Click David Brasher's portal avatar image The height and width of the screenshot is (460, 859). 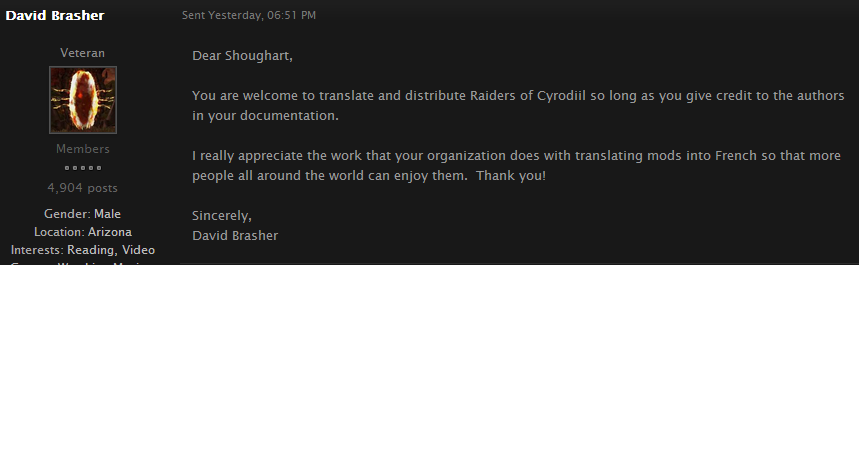point(83,100)
